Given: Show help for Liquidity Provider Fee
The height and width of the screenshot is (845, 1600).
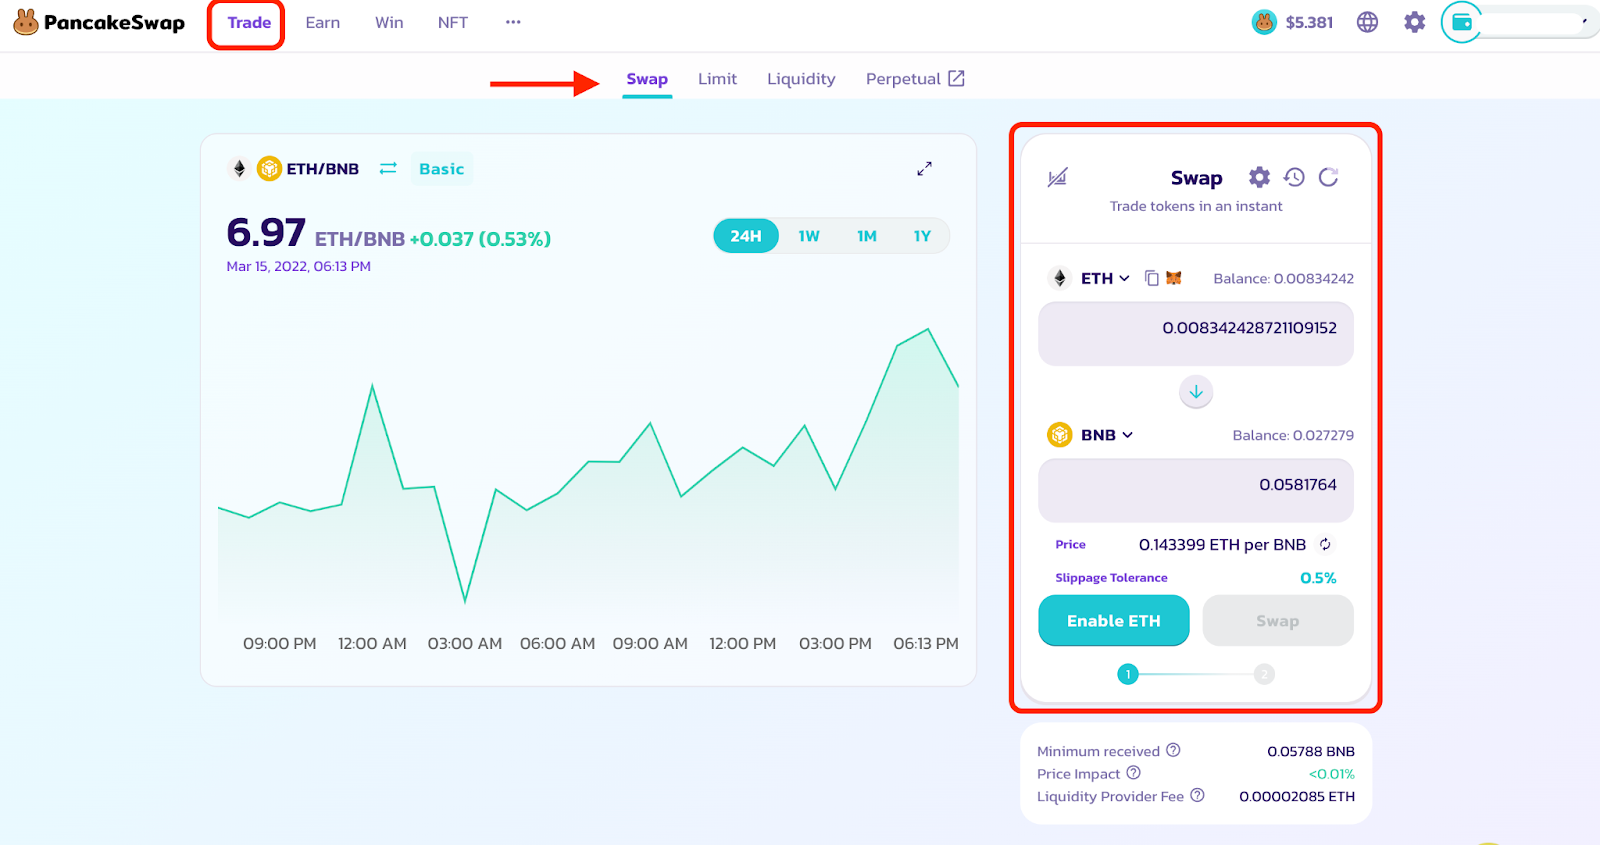Looking at the screenshot, I should coord(1197,795).
